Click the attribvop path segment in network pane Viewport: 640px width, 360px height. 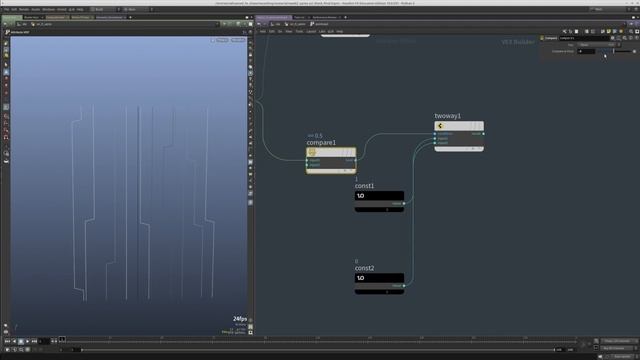point(319,24)
